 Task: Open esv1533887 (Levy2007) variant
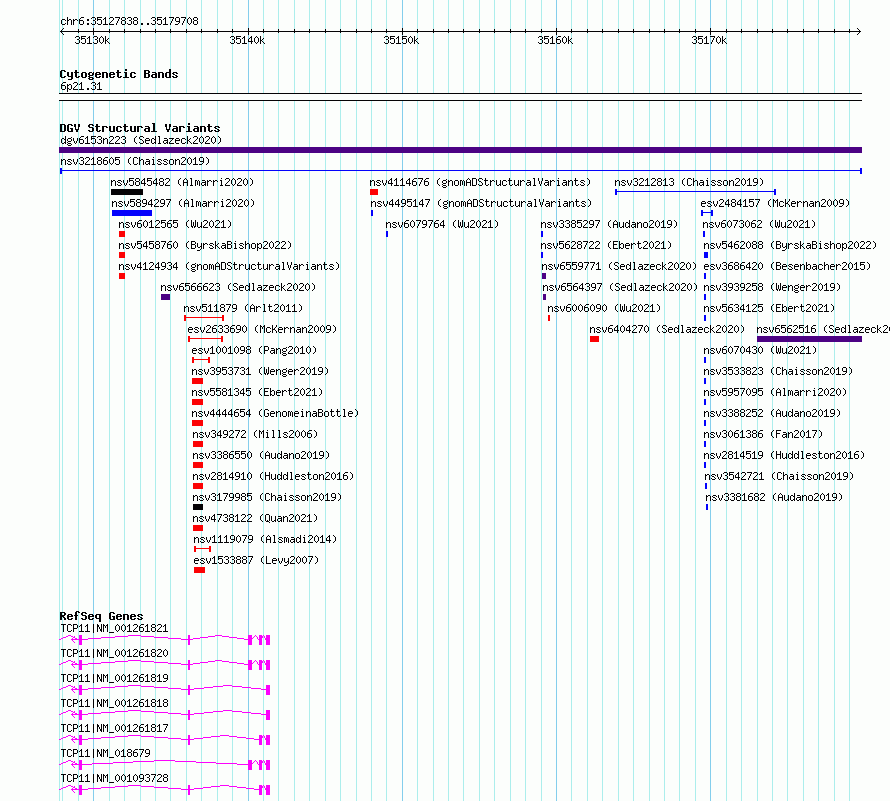point(256,560)
